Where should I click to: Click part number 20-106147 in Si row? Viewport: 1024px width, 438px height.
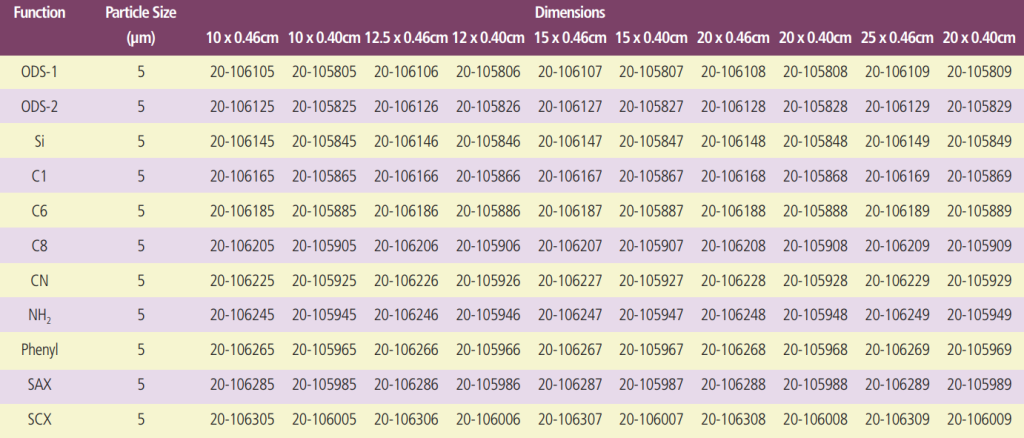(568, 142)
